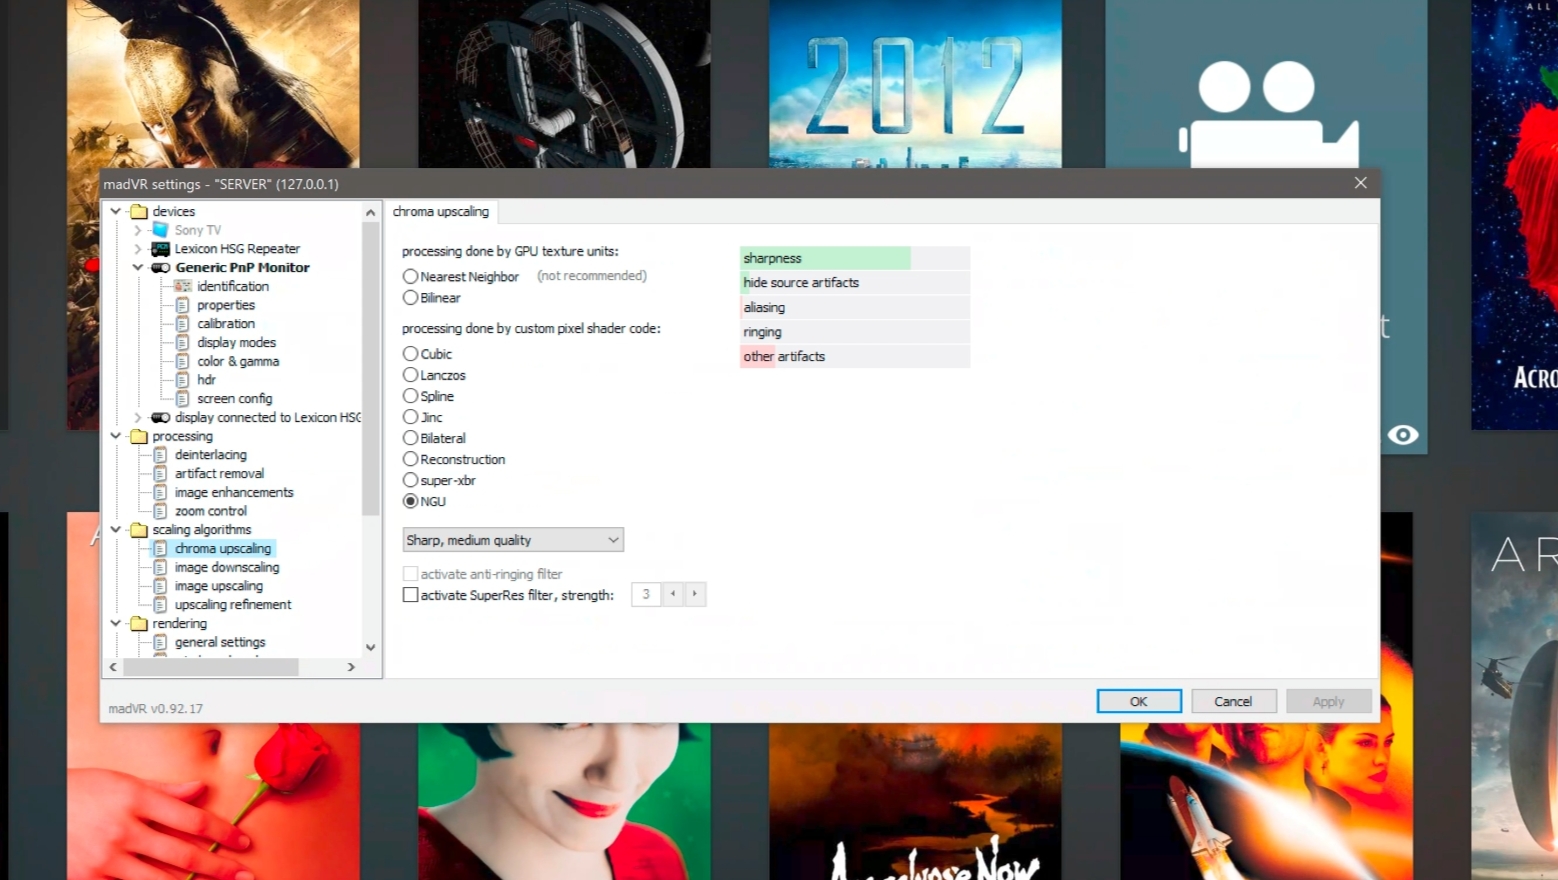Viewport: 1558px width, 880px height.
Task: Click the identification page icon
Action: tap(183, 286)
